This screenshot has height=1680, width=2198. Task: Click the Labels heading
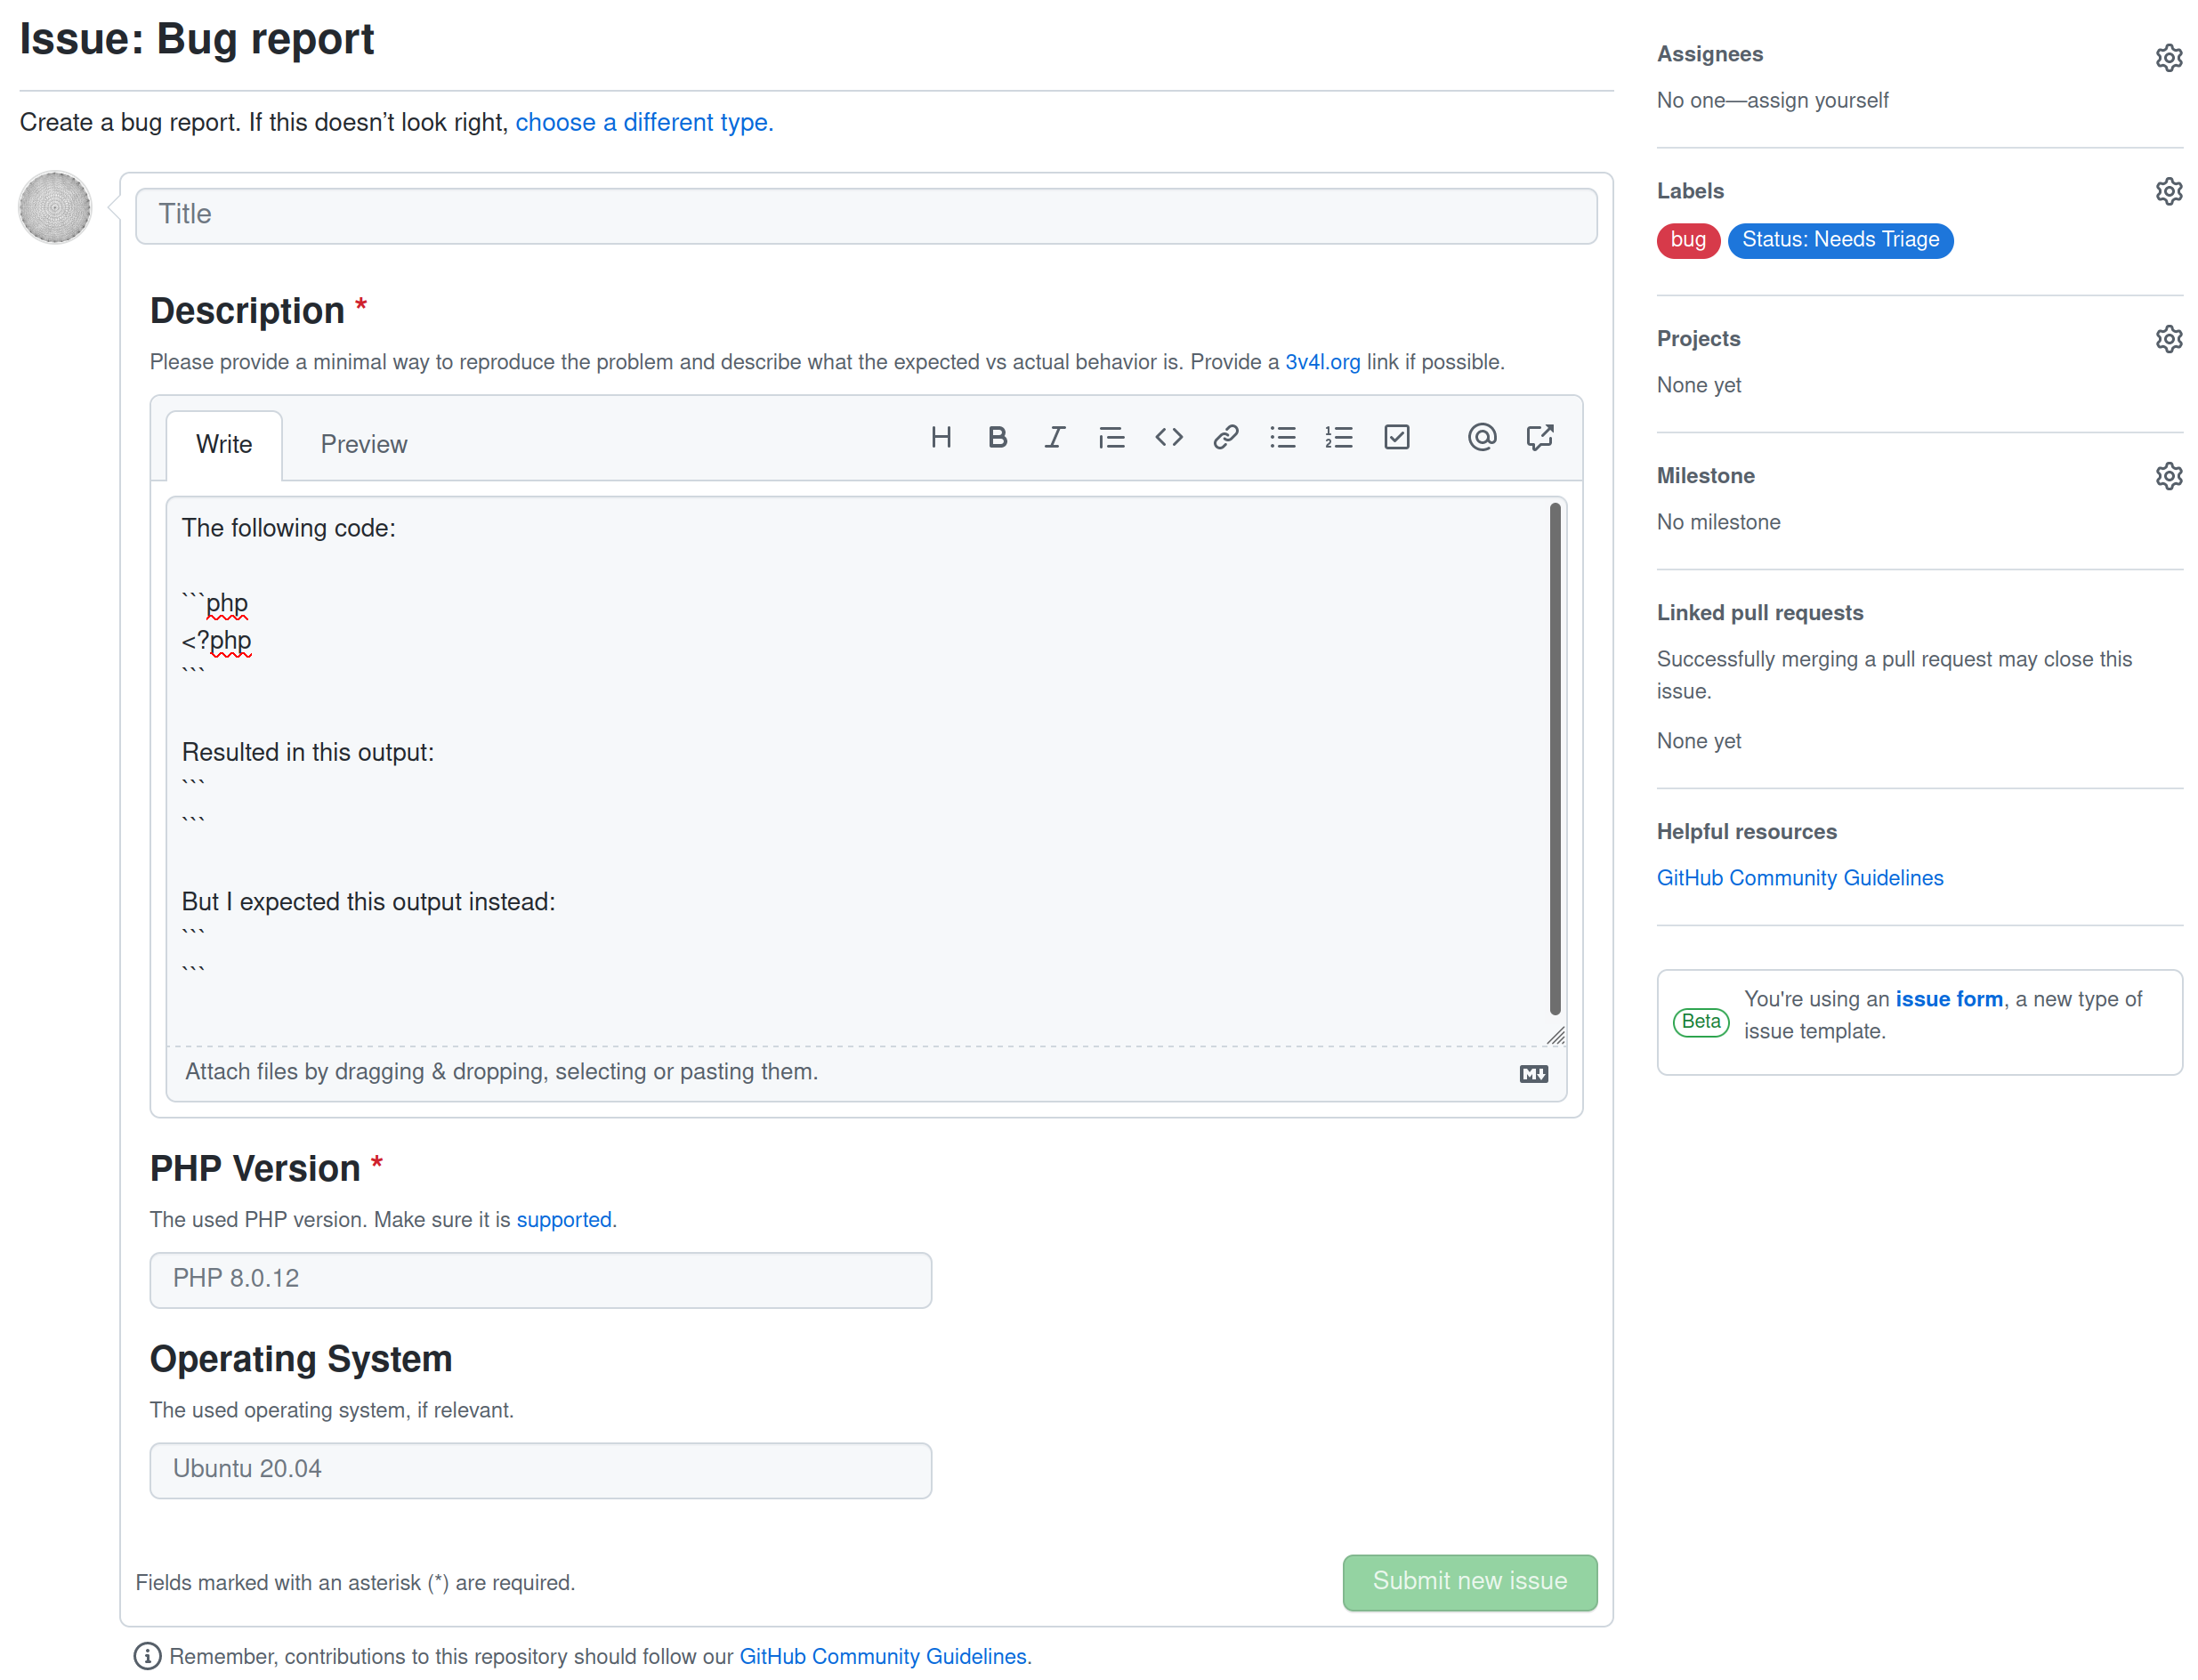point(1690,191)
